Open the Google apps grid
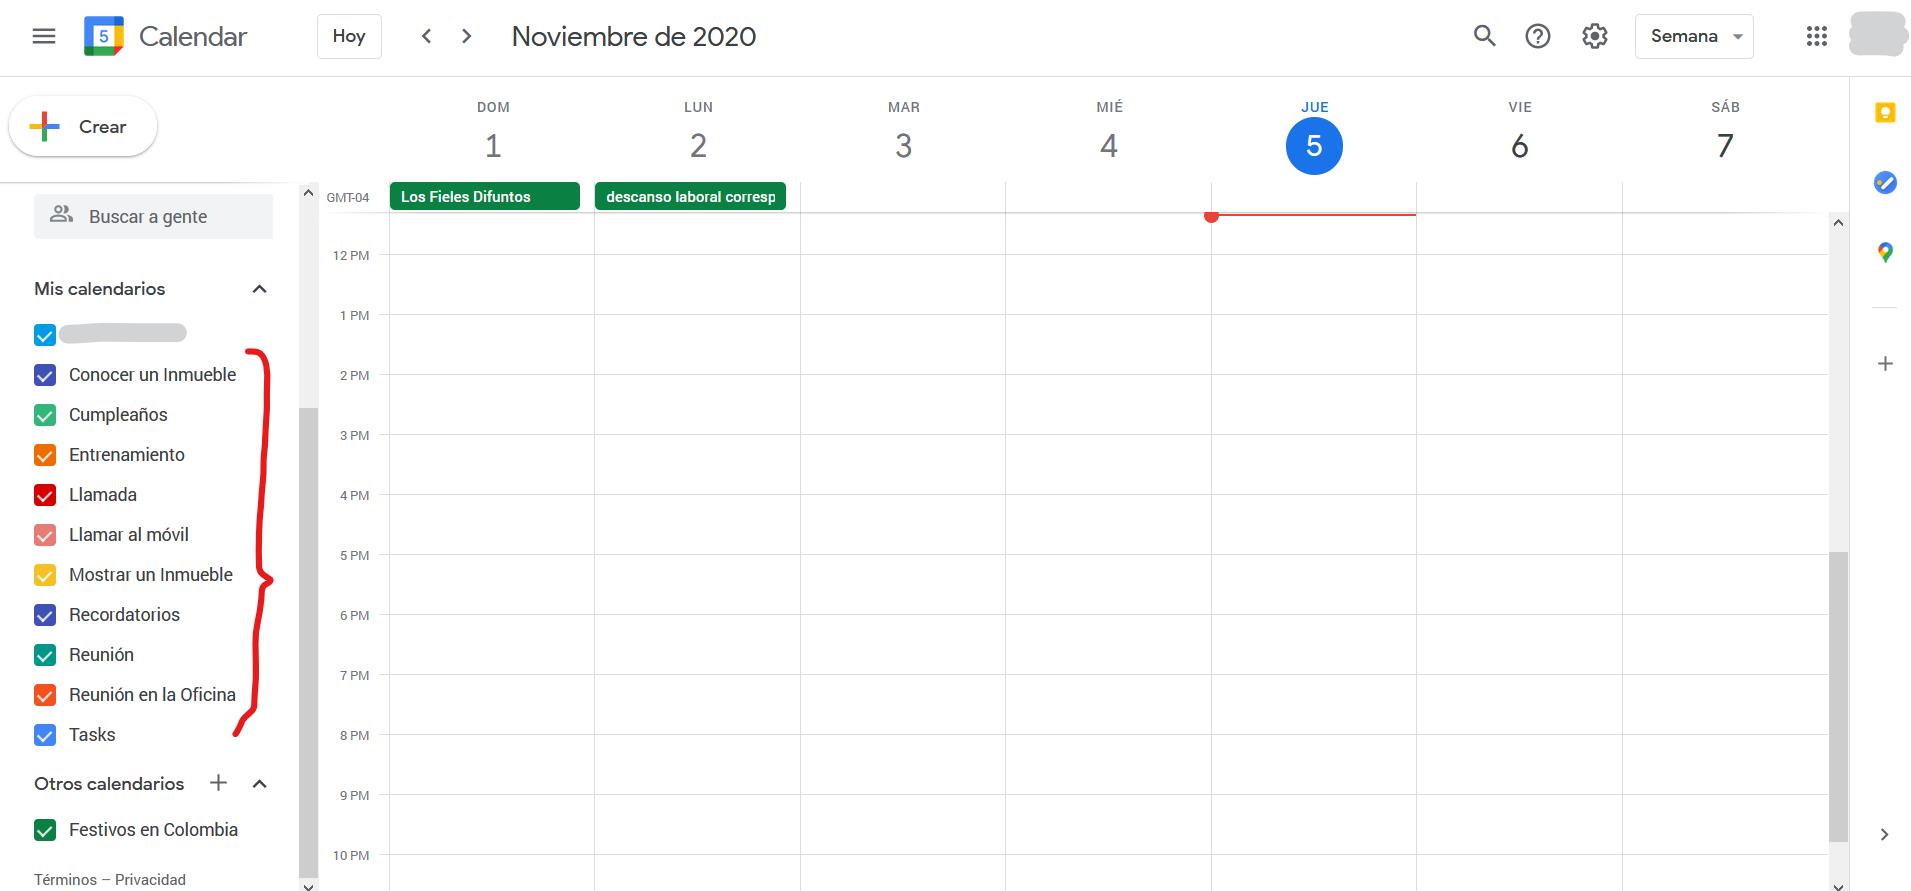 [1816, 37]
